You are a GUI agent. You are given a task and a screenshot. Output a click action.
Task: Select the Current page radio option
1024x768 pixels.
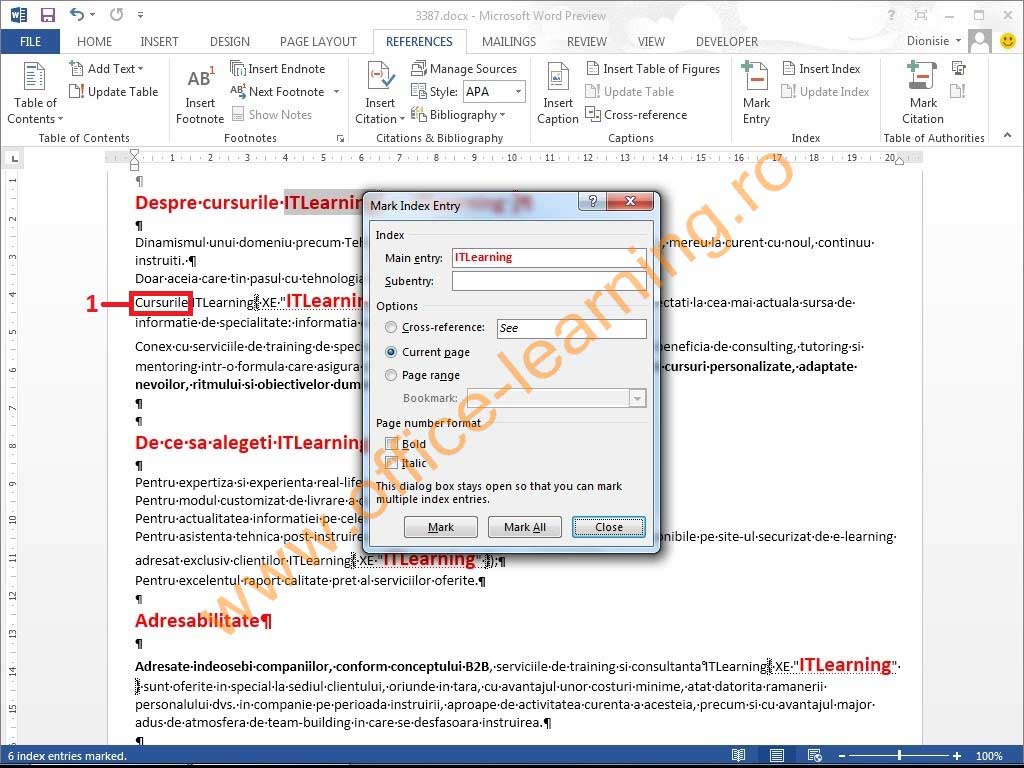point(391,352)
